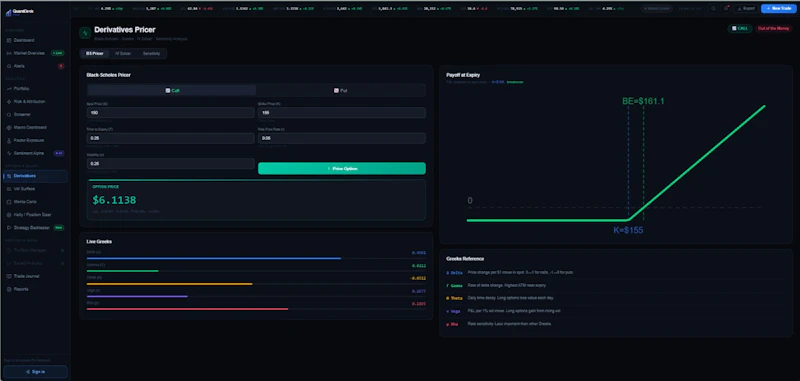This screenshot has width=800, height=381.
Task: Click Delta entry in Greeks Reference
Action: 616,273
